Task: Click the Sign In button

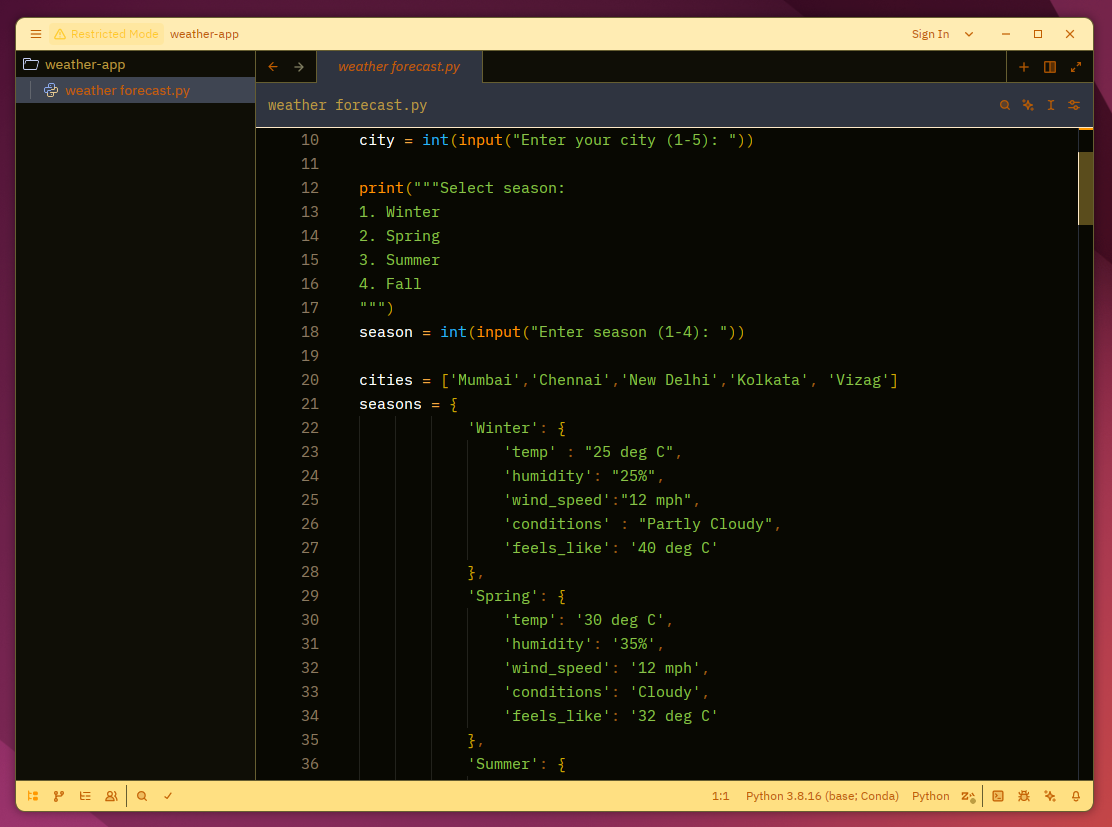Action: coord(930,34)
